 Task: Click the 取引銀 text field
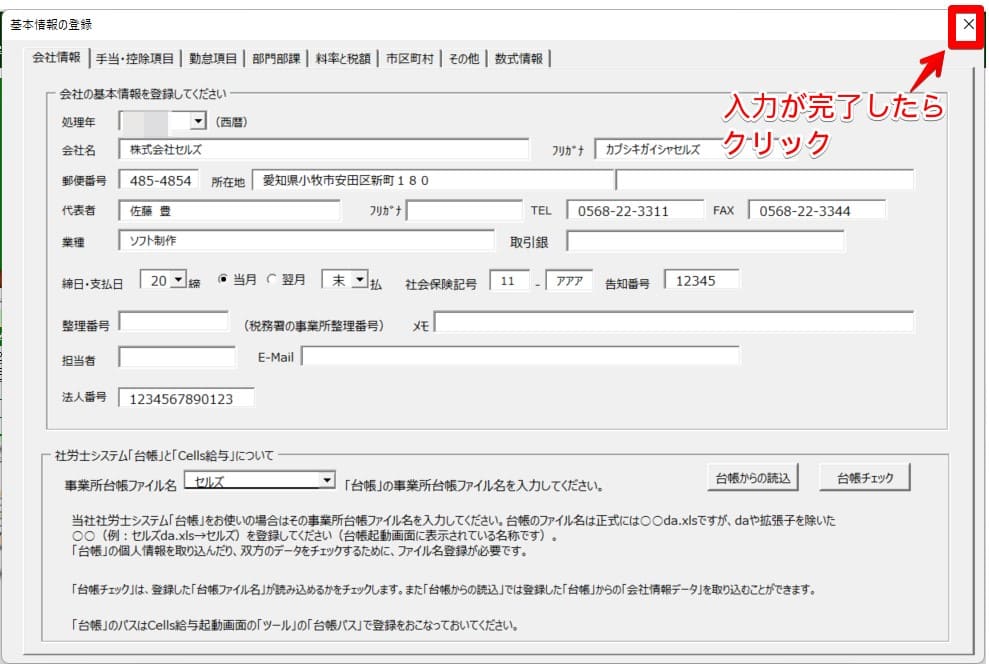[704, 241]
